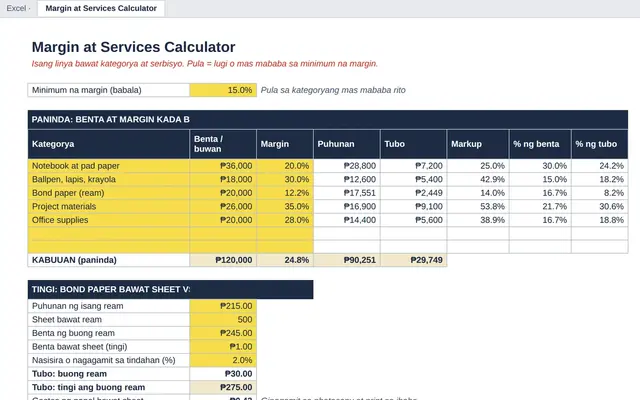Select the Margin at Services Calculator tab
The width and height of the screenshot is (640, 400).
coord(101,8)
